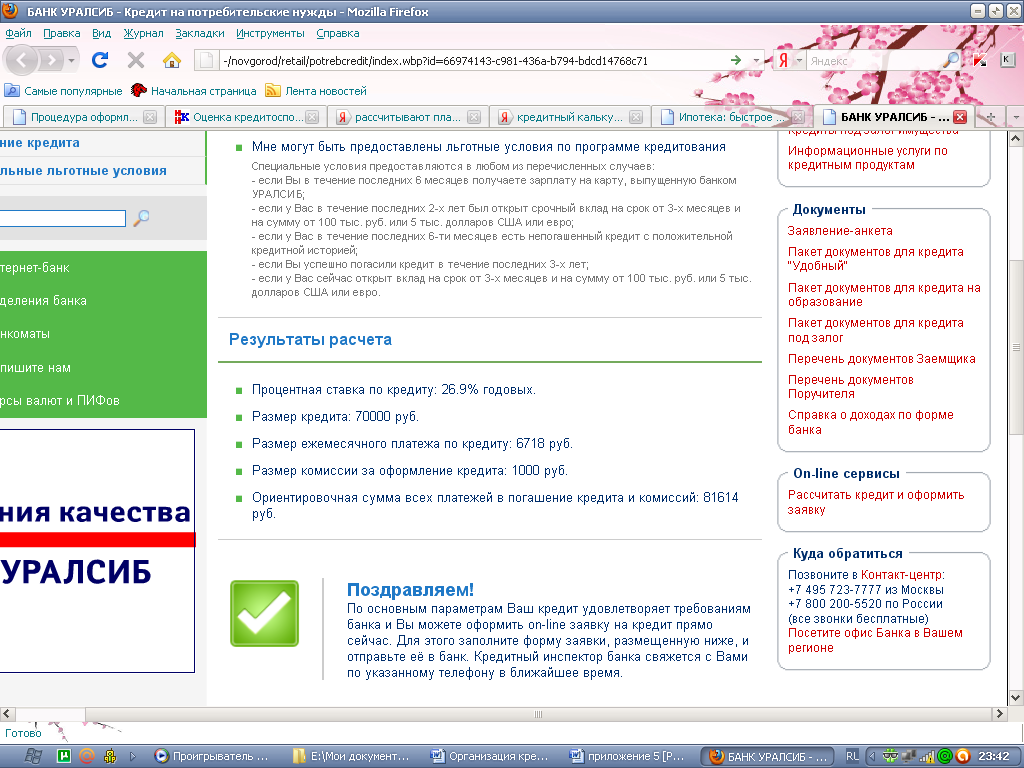The width and height of the screenshot is (1024, 768).
Task: Open the Лента новостей feed bookmark
Action: (316, 91)
